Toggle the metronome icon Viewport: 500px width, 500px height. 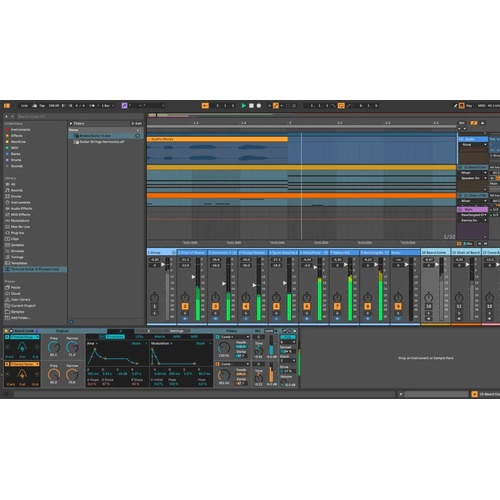click(x=92, y=106)
